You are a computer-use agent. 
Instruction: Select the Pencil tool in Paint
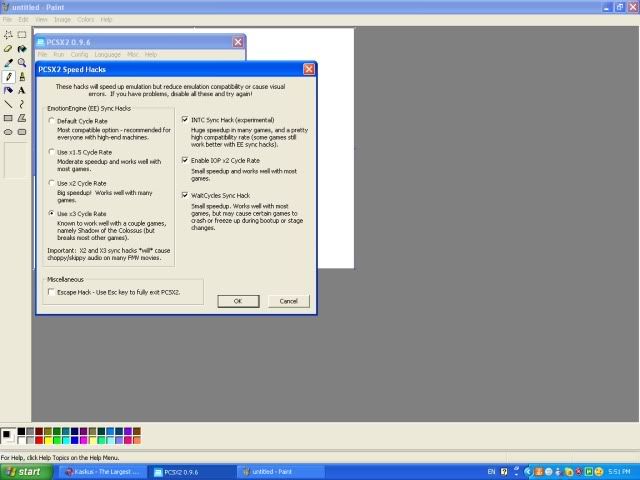[x=8, y=76]
